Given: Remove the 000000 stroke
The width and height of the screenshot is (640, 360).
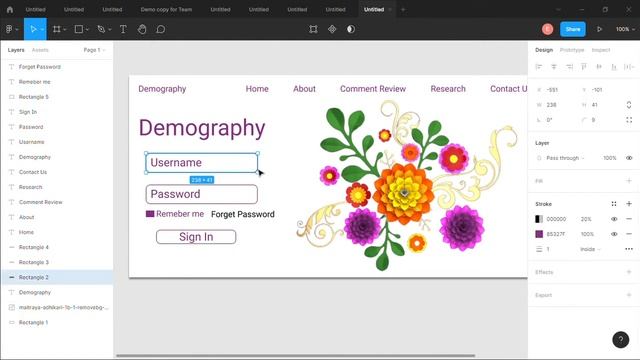Looking at the screenshot, I should point(629,219).
